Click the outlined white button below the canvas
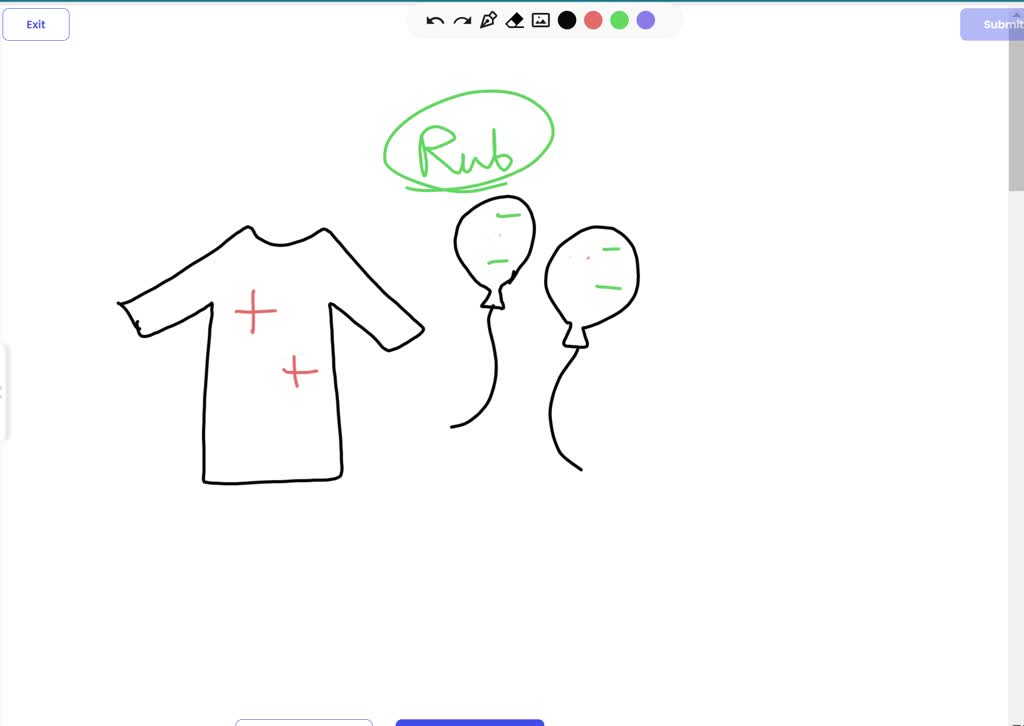 [304, 722]
